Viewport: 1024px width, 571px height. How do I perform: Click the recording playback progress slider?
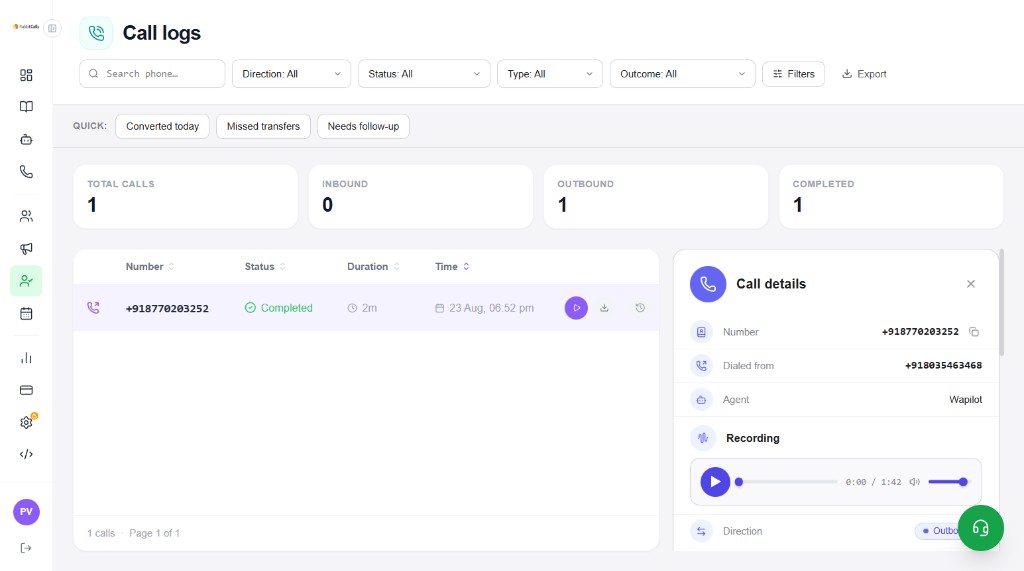pyautogui.click(x=788, y=482)
